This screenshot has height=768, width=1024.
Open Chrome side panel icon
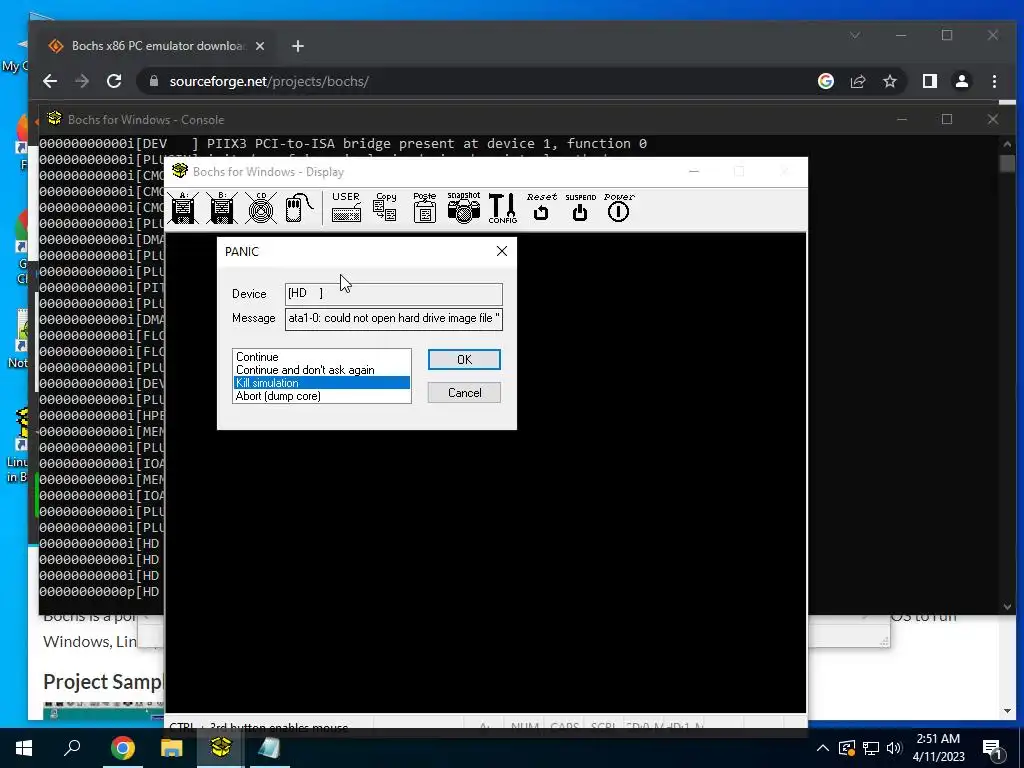(929, 81)
